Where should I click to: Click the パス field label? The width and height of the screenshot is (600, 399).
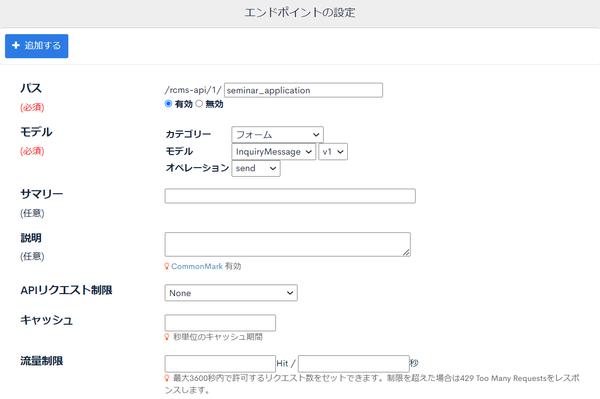pyautogui.click(x=31, y=88)
